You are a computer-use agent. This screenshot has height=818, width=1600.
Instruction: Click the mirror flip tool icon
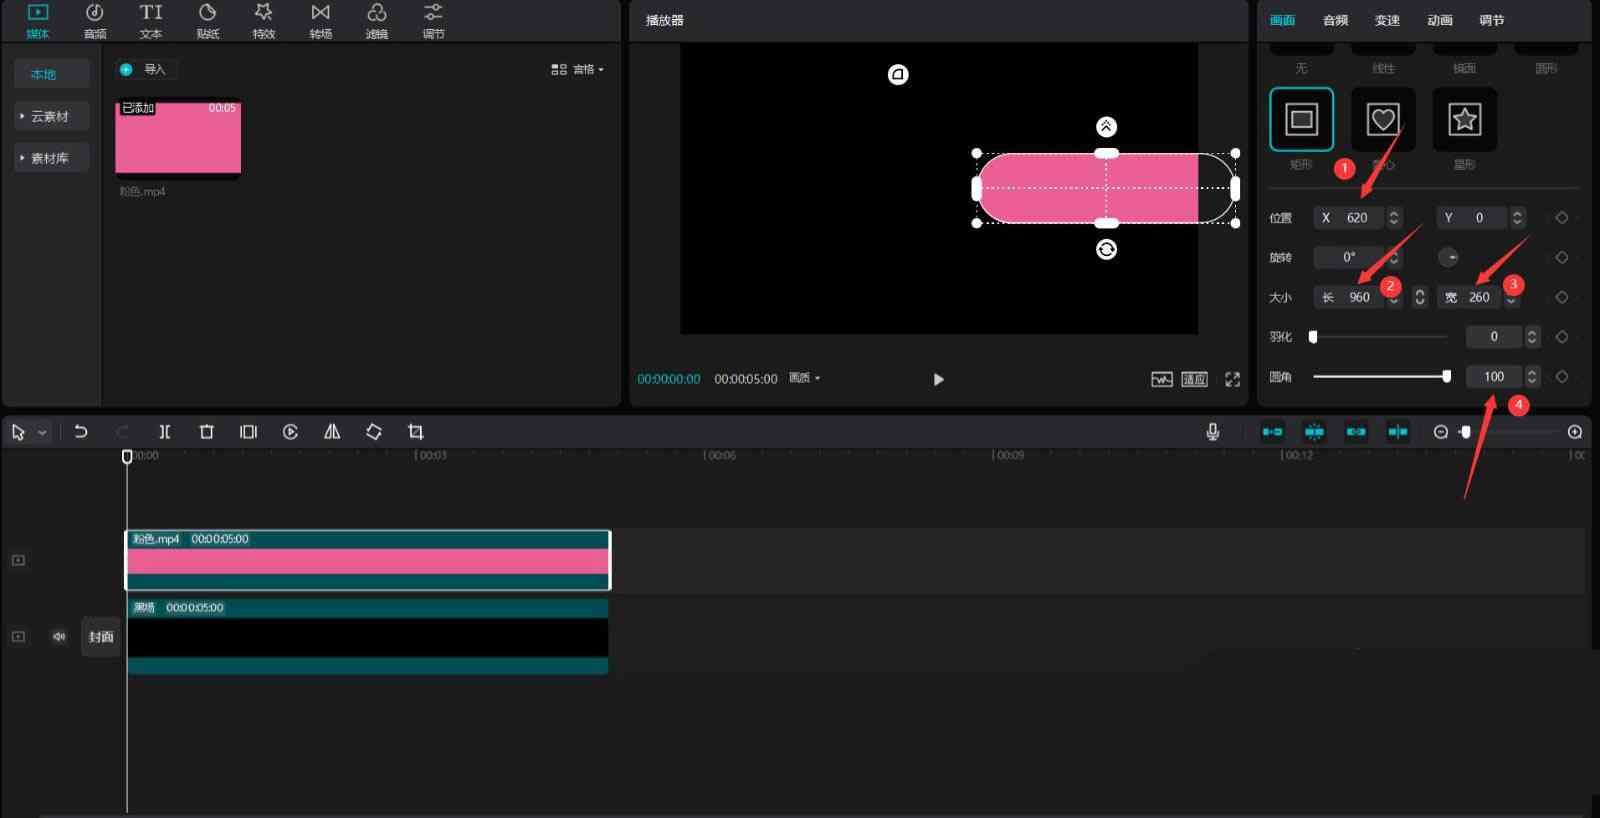[x=332, y=432]
